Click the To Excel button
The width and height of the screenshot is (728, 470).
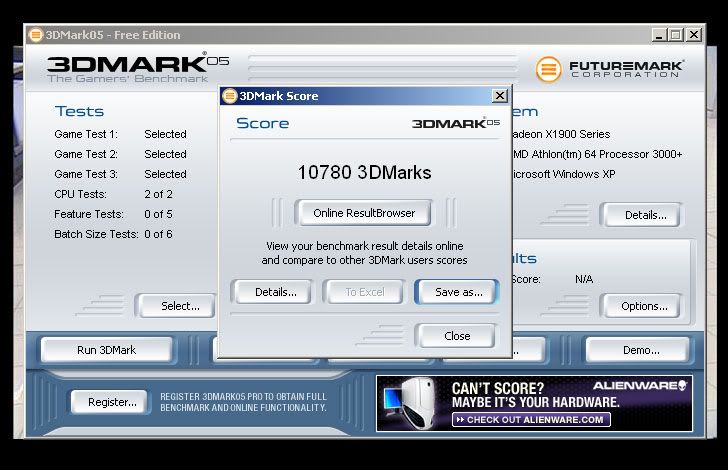(x=364, y=292)
